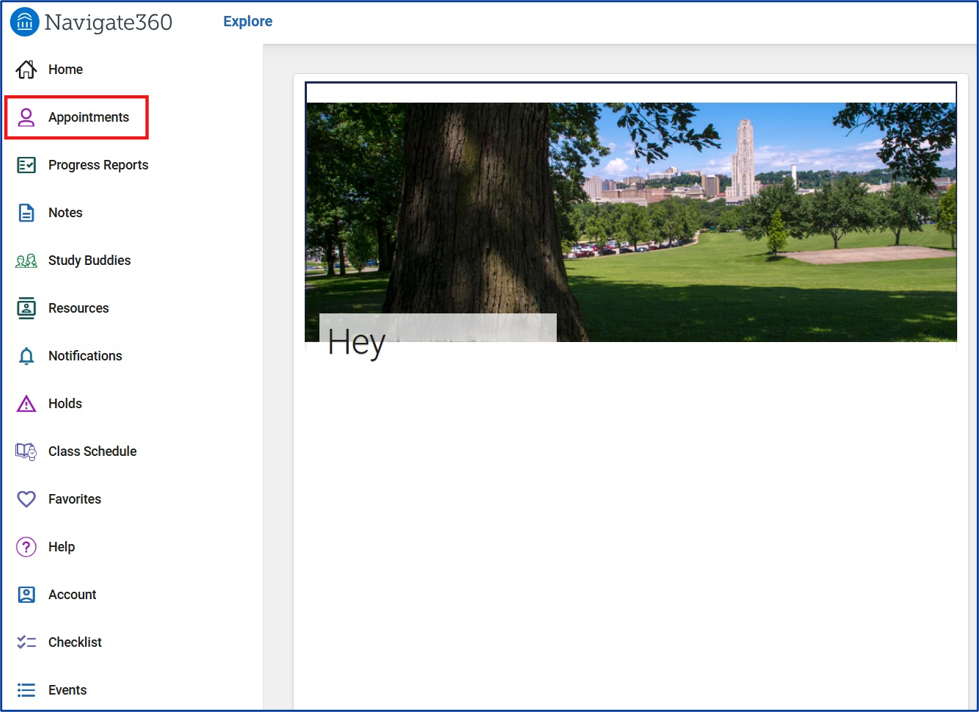This screenshot has height=712, width=979.
Task: Click the Events list icon
Action: pyautogui.click(x=26, y=690)
